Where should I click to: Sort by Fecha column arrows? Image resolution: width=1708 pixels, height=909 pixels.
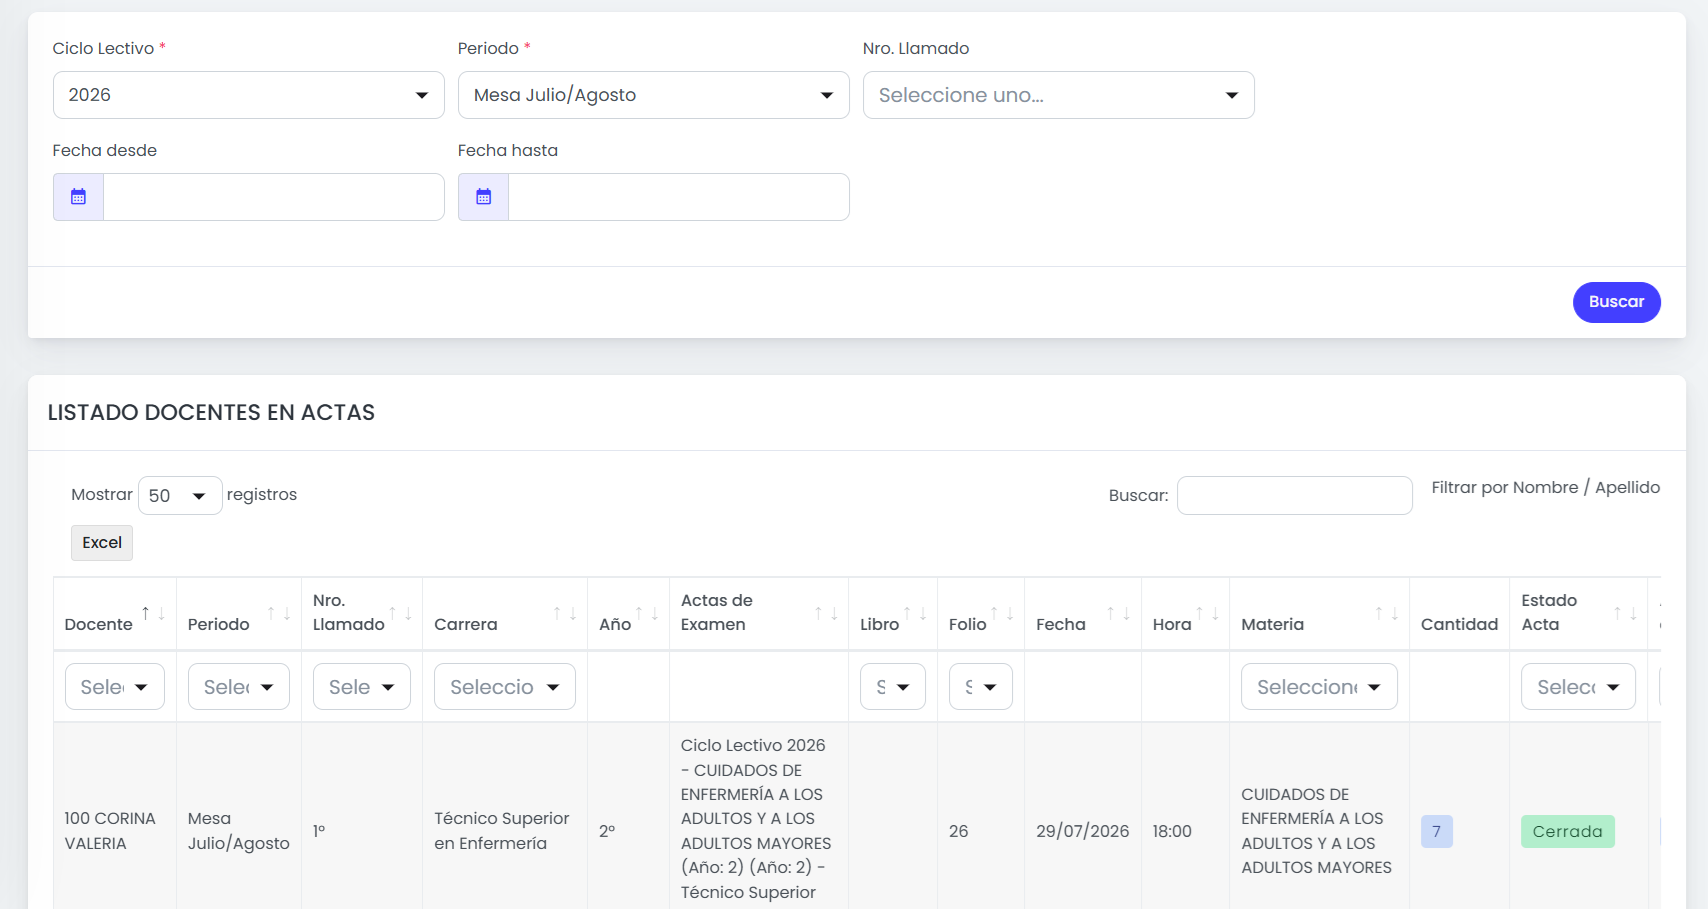coord(1118,613)
